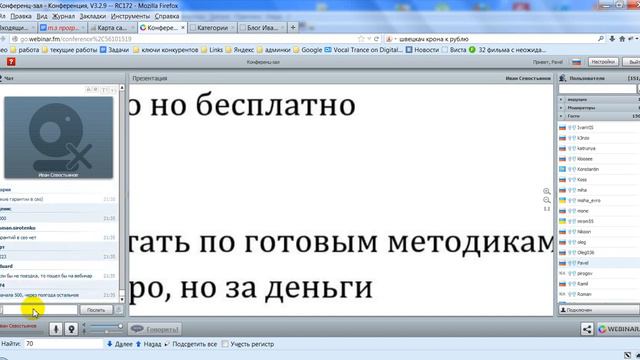The width and height of the screenshot is (640, 360).
Task: Open the Вид menu
Action: pos(42,16)
